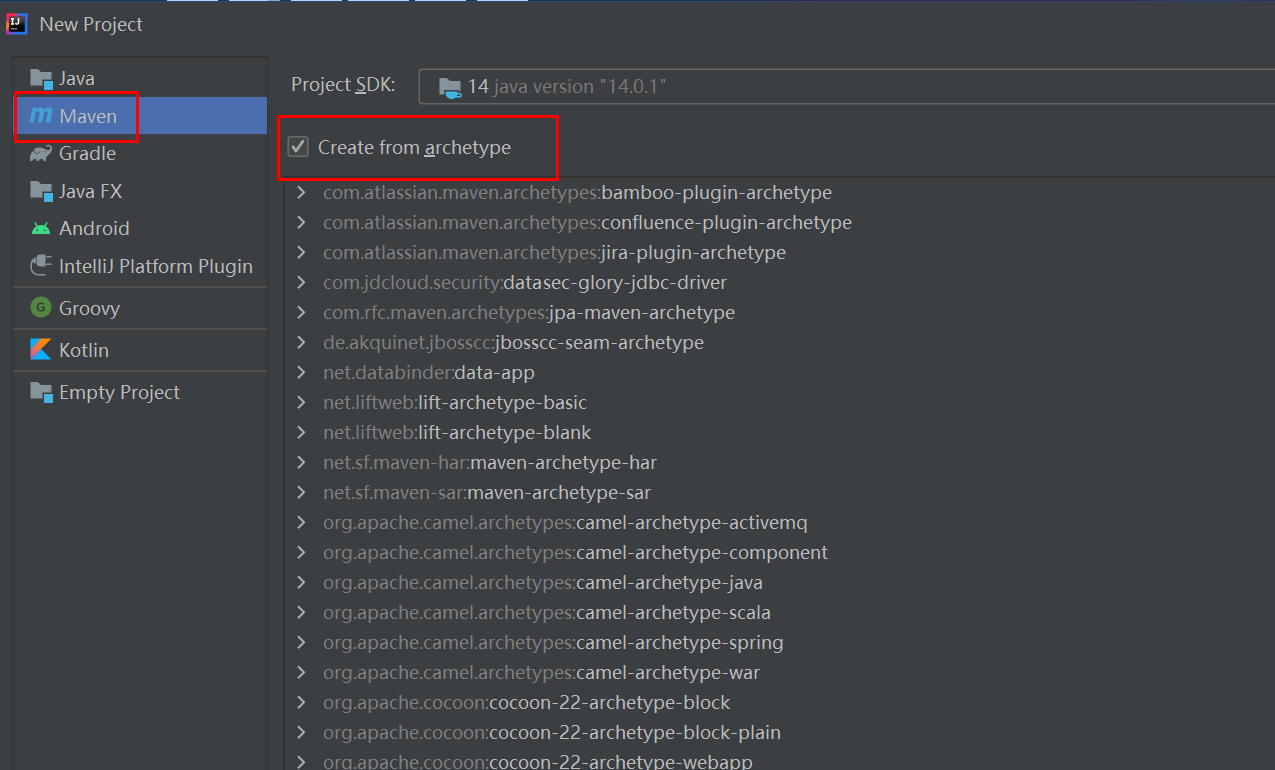Viewport: 1275px width, 770px height.
Task: Expand the camel-archetype-component row
Action: (301, 553)
